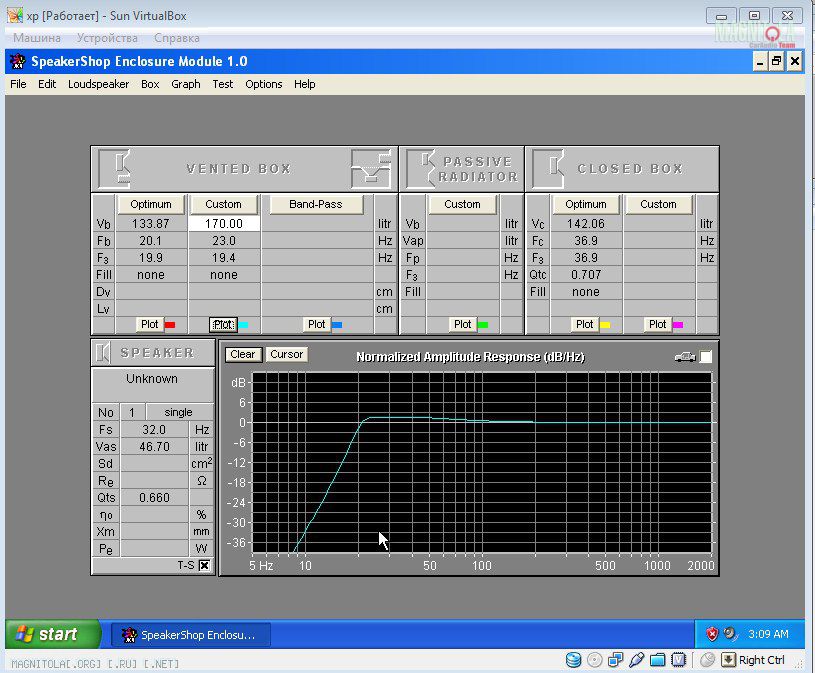Viewport: 815px width, 673px height.
Task: Click the VirtualBox hard disk status icon
Action: [x=573, y=660]
